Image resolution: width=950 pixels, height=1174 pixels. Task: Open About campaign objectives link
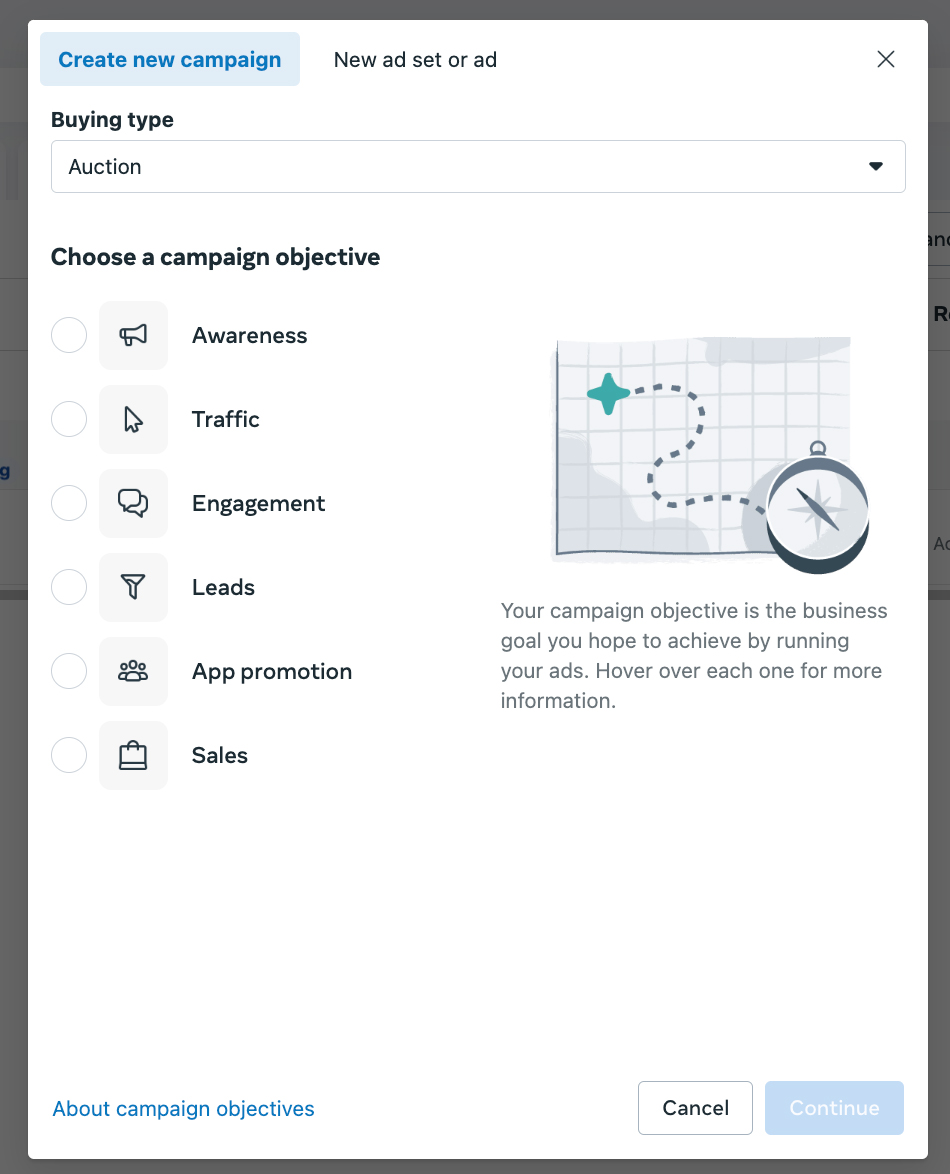183,1108
